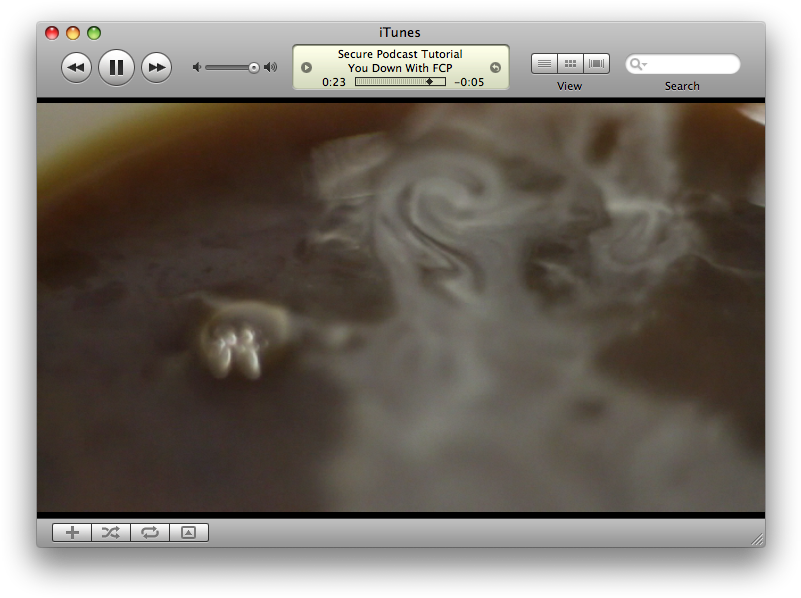Click inside the Search field
Screen dimensions: 801x598
(692, 64)
